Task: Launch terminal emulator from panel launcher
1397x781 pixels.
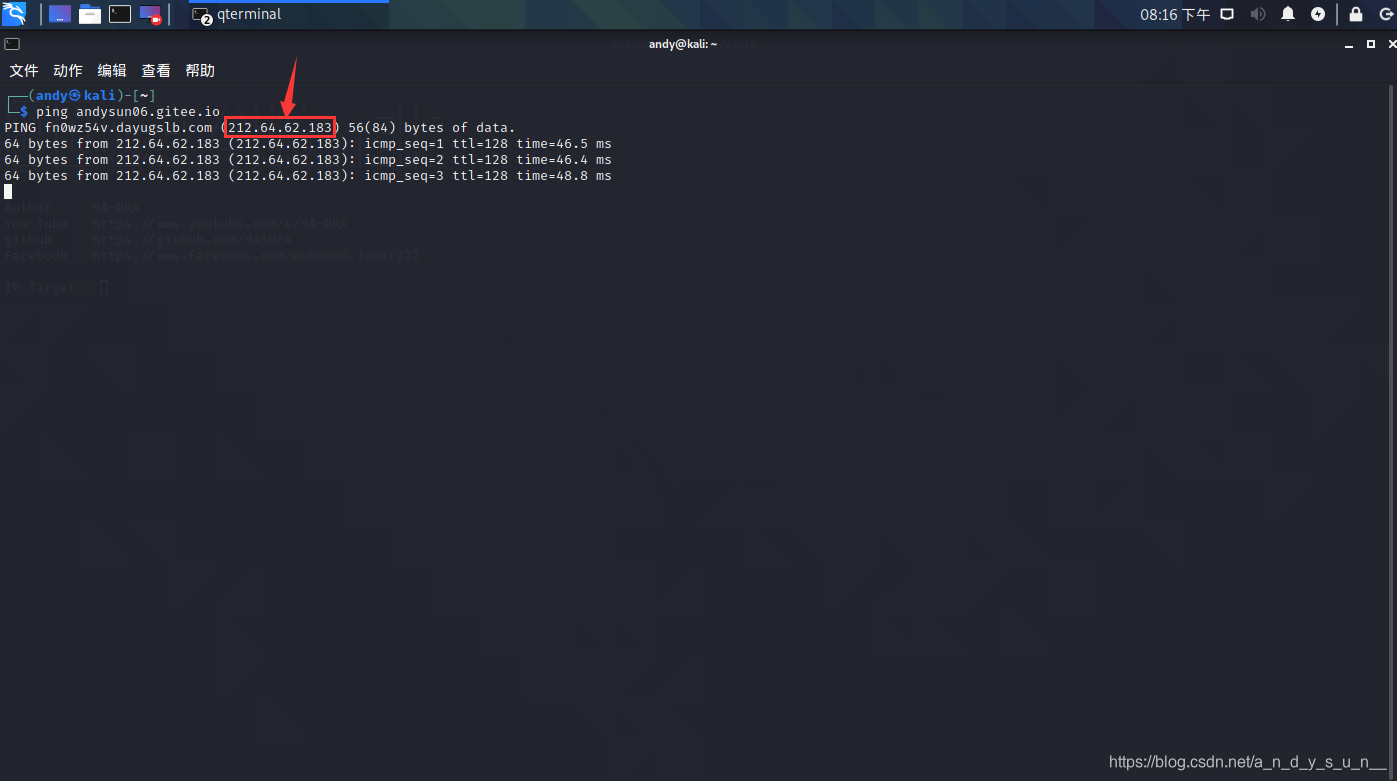Action: click(x=120, y=14)
